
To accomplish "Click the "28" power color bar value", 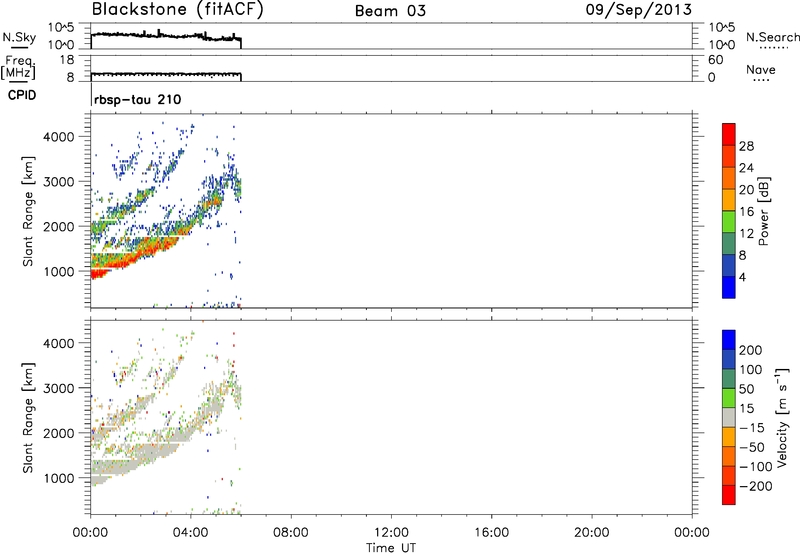I will point(746,146).
